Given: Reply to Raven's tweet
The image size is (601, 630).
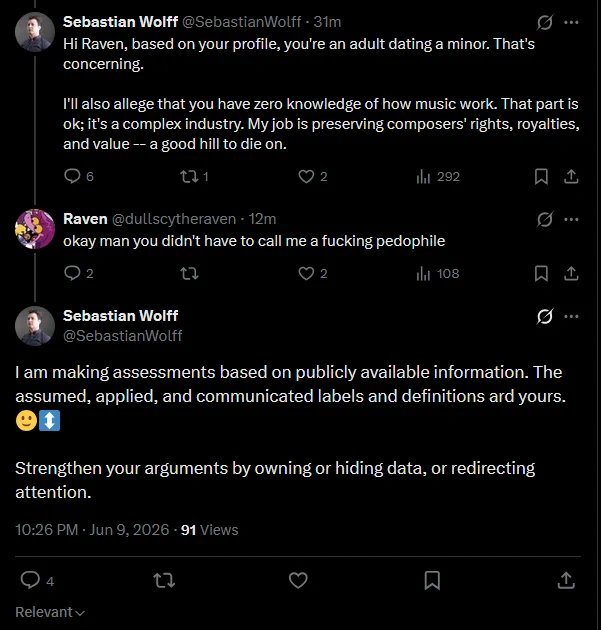Looking at the screenshot, I should point(79,273).
